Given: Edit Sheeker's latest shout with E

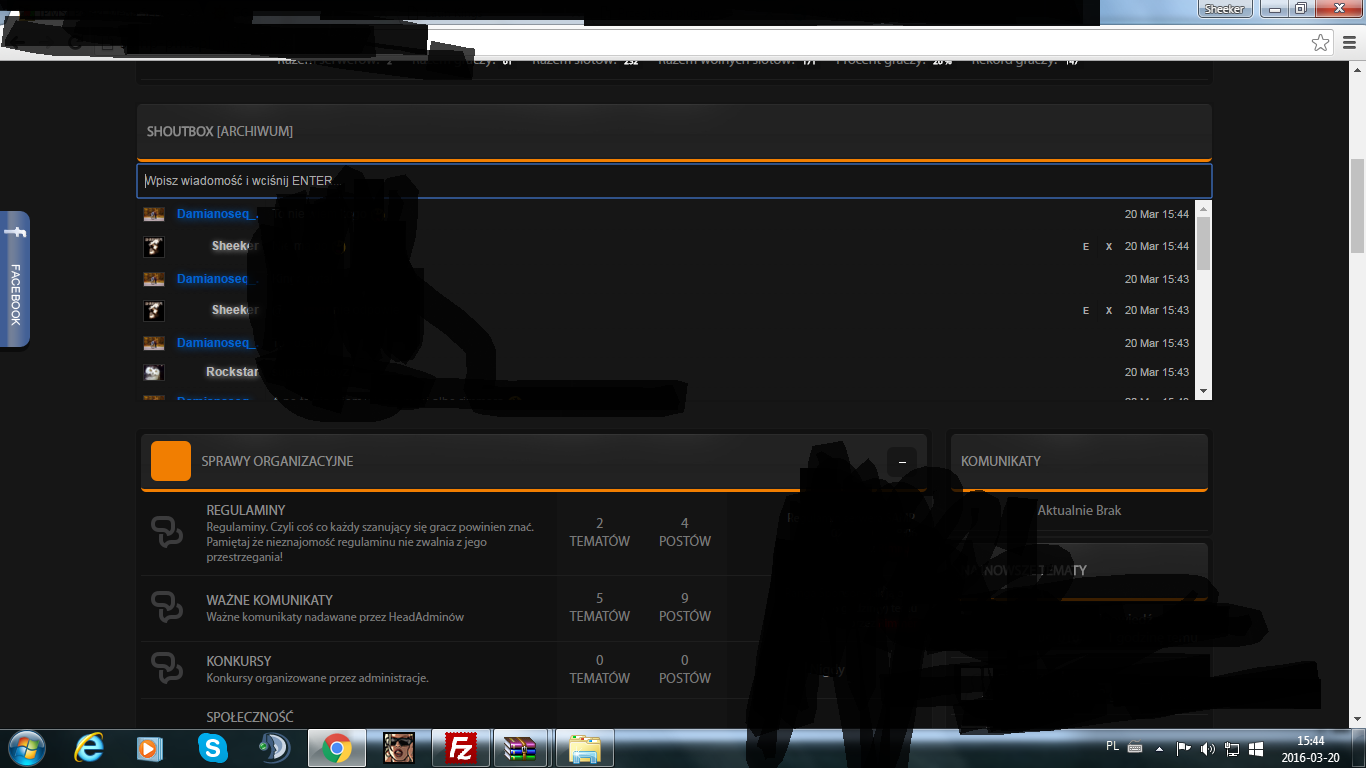Looking at the screenshot, I should [1086, 246].
